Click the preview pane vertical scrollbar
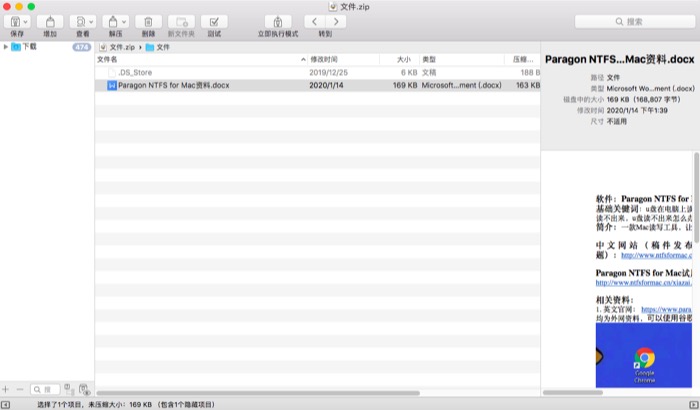The height and width of the screenshot is (410, 700). (x=696, y=197)
